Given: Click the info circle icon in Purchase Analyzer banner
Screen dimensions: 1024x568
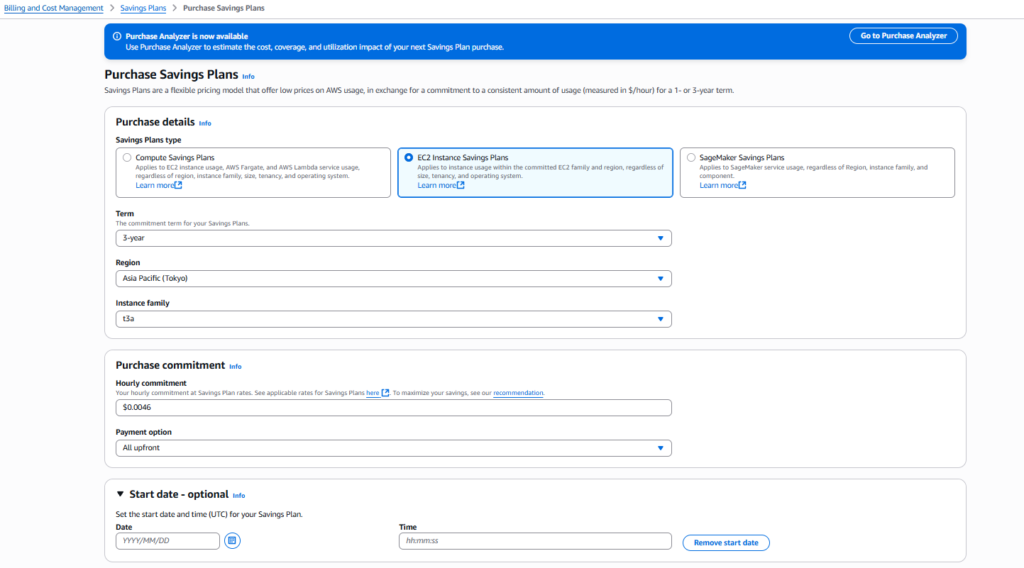Looking at the screenshot, I should pos(116,36).
